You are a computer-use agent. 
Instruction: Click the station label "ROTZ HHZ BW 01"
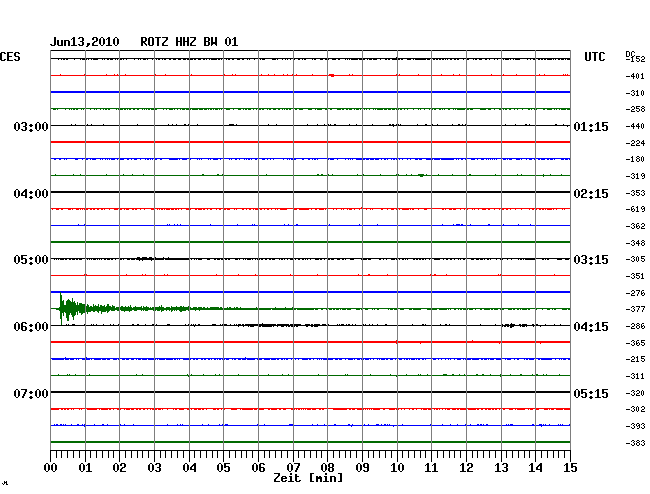point(189,42)
